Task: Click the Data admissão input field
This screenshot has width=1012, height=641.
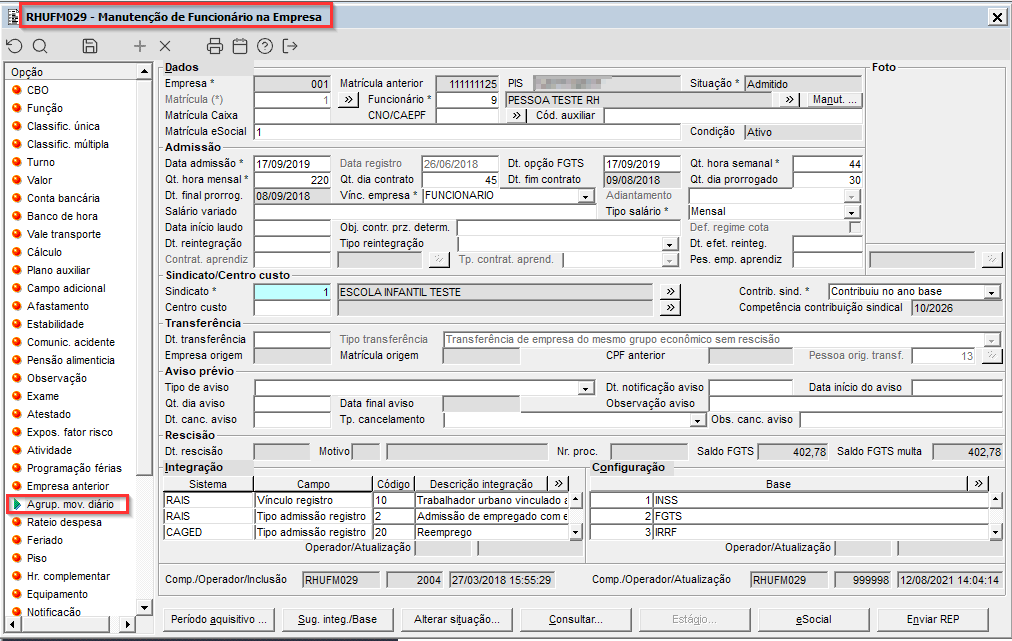Action: 292,164
